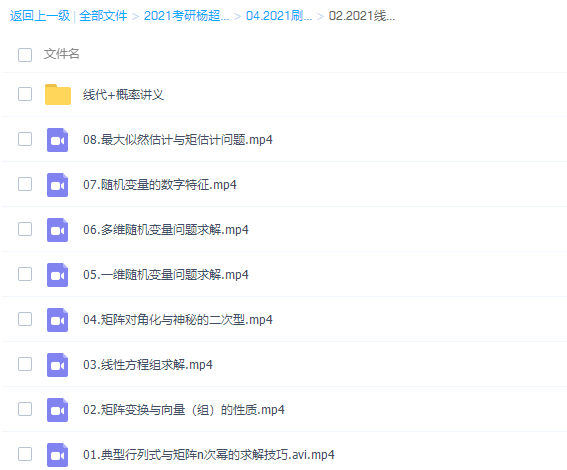Open the 线代+概率讲义 folder icon
This screenshot has width=567, height=470.
[x=58, y=94]
